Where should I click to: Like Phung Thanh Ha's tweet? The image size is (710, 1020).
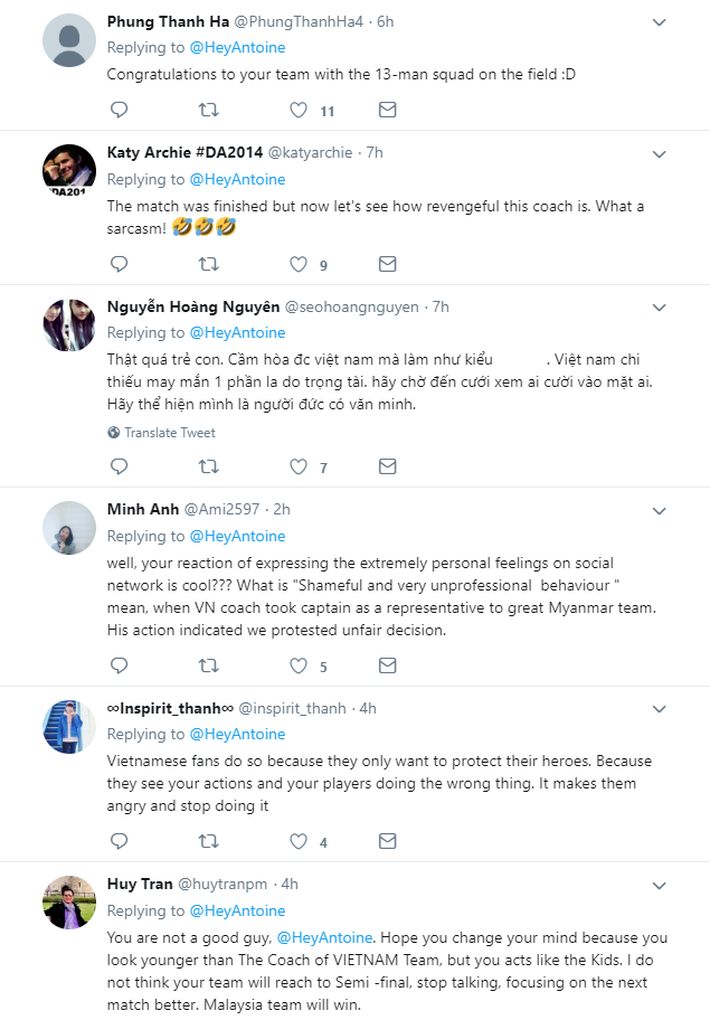tap(298, 110)
